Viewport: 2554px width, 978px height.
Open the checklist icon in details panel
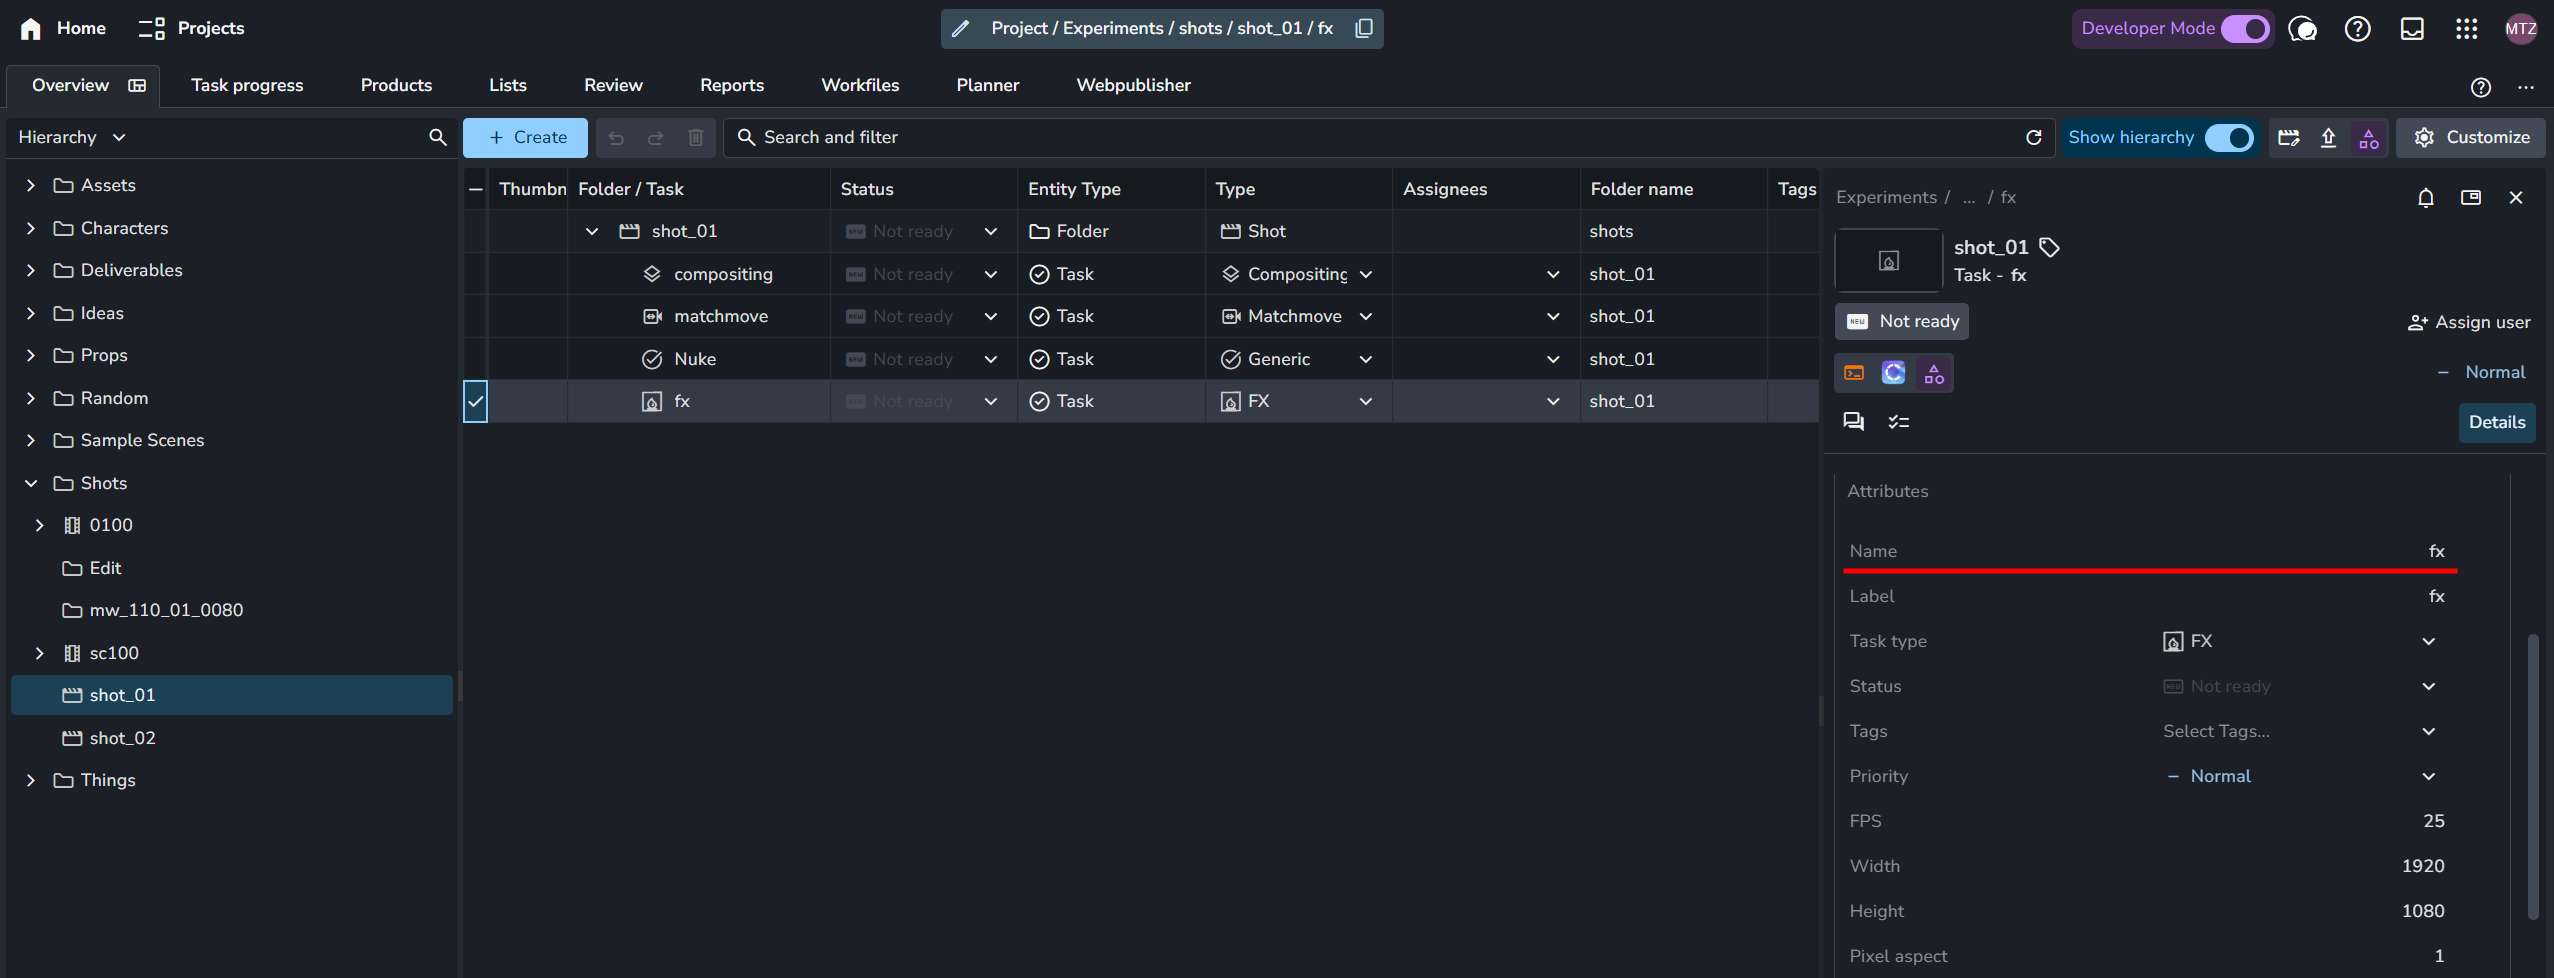(x=1898, y=422)
